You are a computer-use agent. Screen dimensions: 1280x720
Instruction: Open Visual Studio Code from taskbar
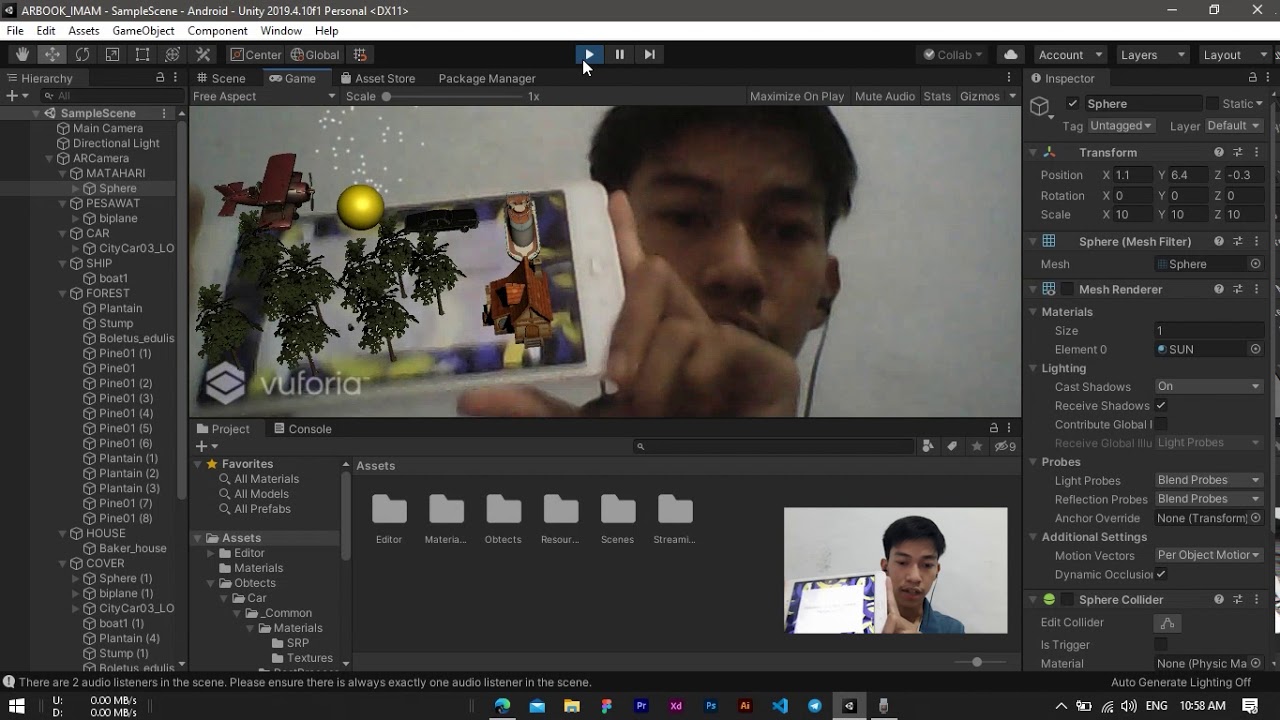pos(780,706)
